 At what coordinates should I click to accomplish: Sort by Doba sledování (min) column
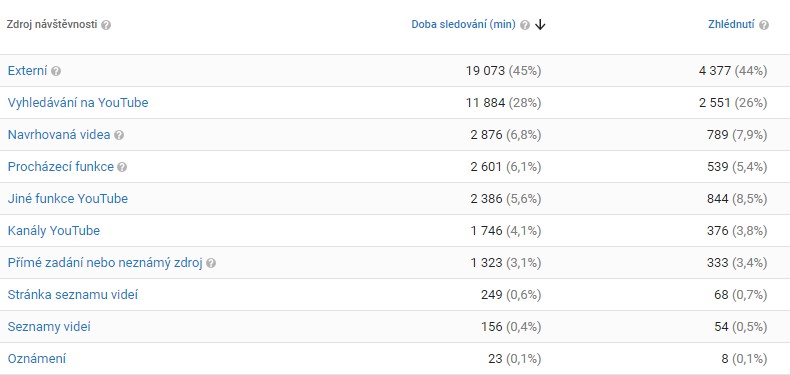coord(464,24)
